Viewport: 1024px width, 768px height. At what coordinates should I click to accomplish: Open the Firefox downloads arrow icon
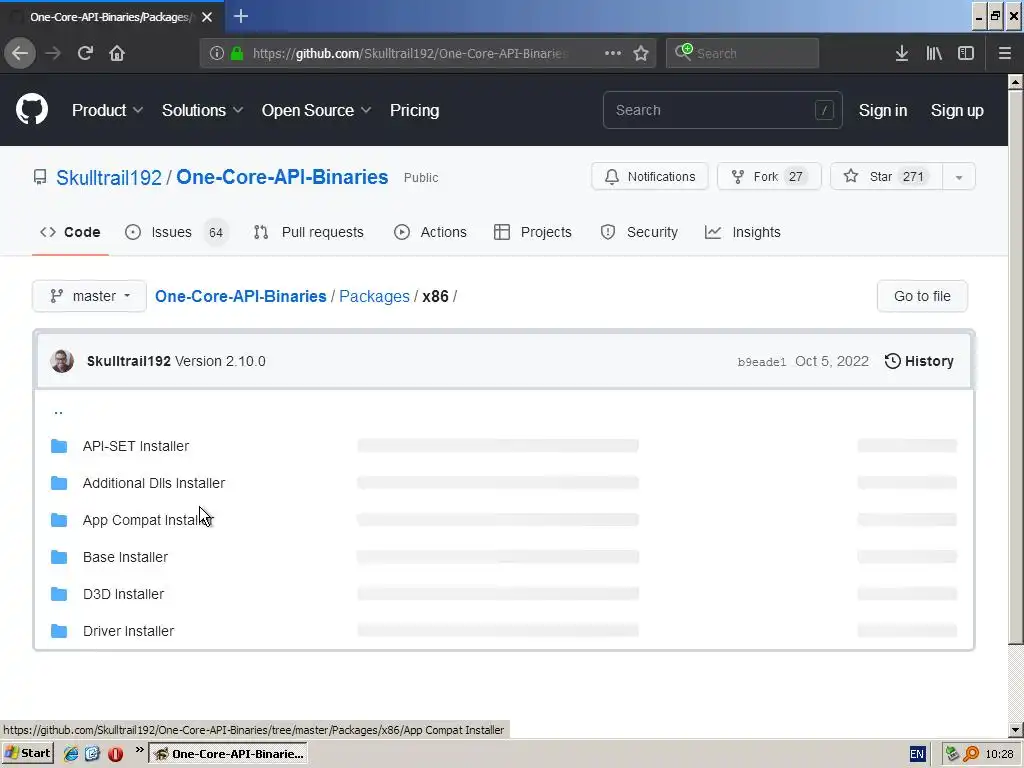click(902, 53)
